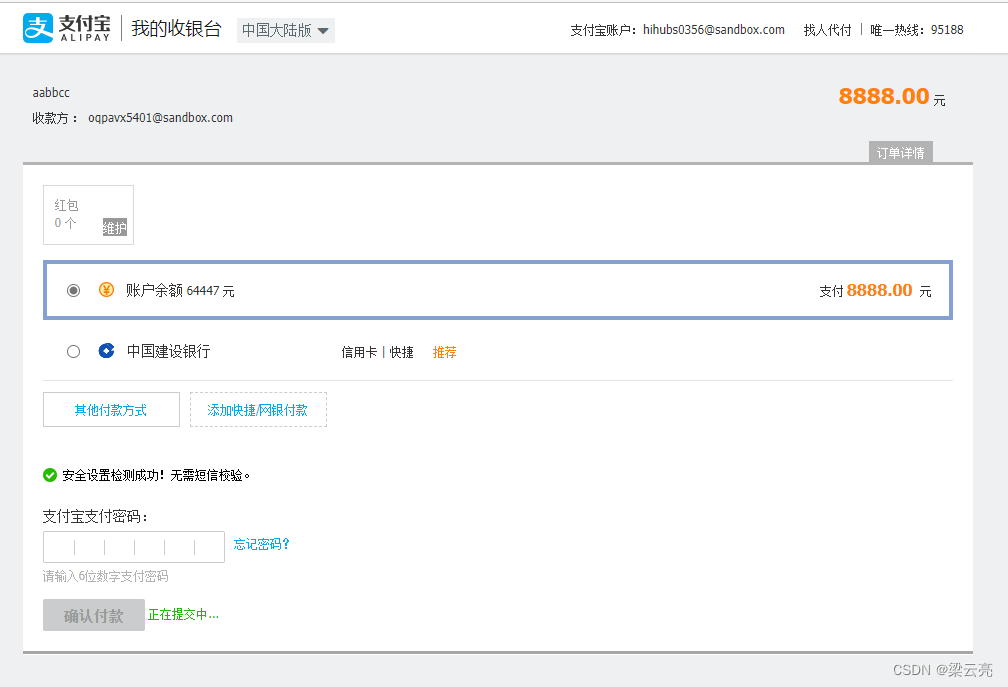This screenshot has width=1008, height=687.
Task: Click the 维护 label in 红包 box
Action: pyautogui.click(x=114, y=228)
